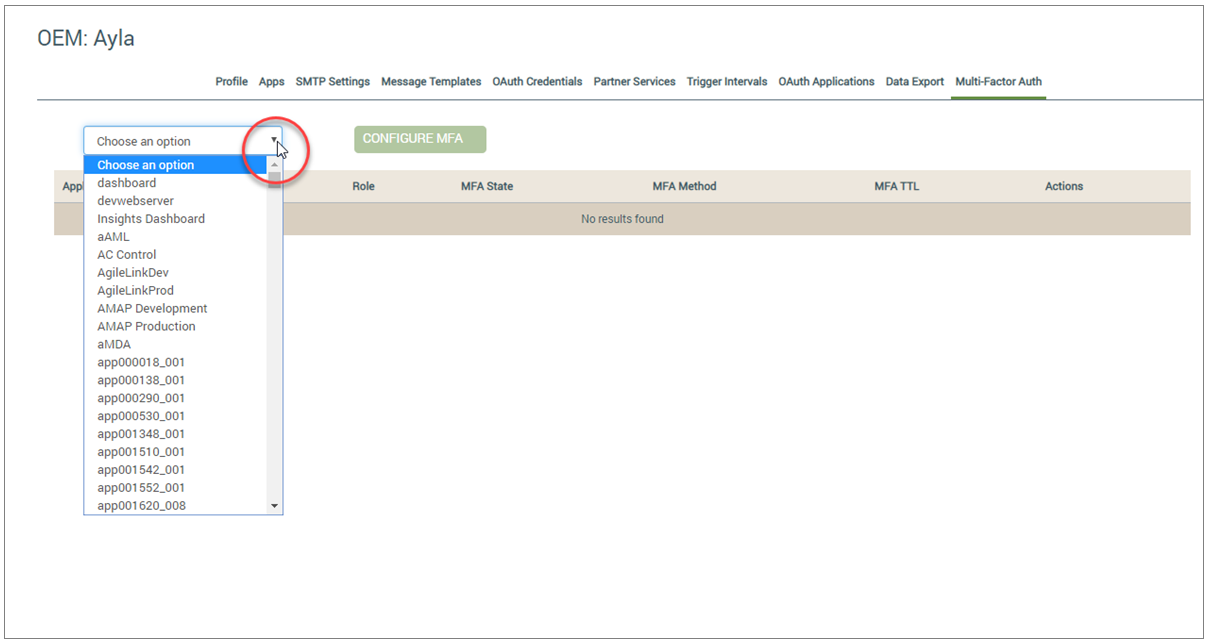Select the Partner Services tab

(634, 82)
